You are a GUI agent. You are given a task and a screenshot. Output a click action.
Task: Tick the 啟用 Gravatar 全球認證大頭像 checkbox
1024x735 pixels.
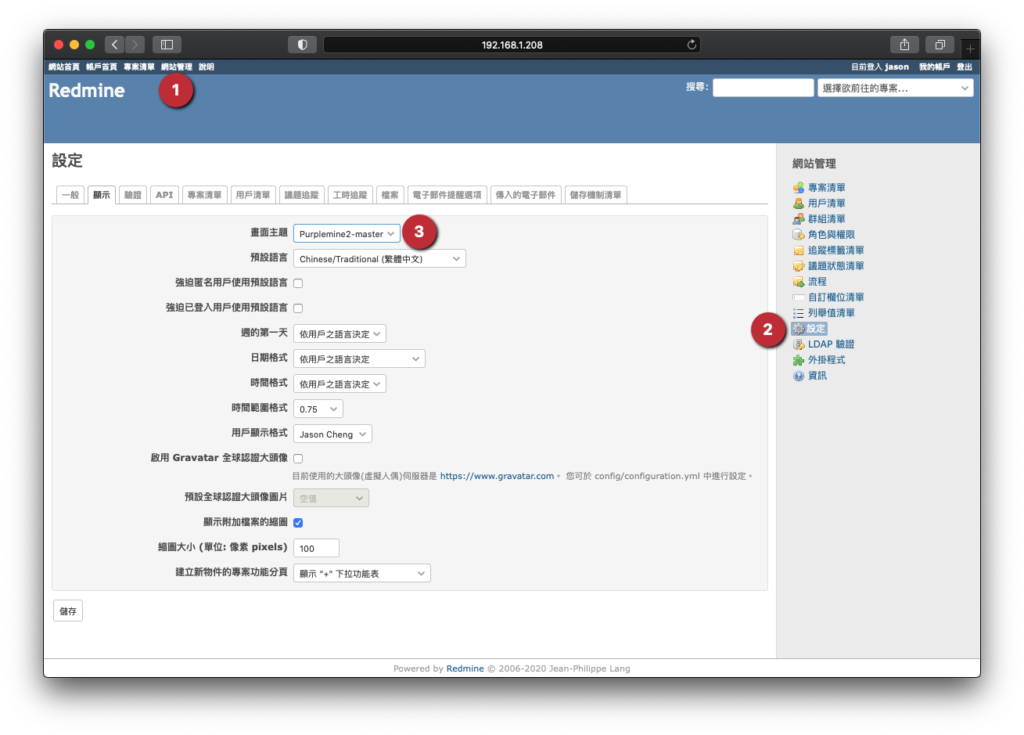point(298,458)
